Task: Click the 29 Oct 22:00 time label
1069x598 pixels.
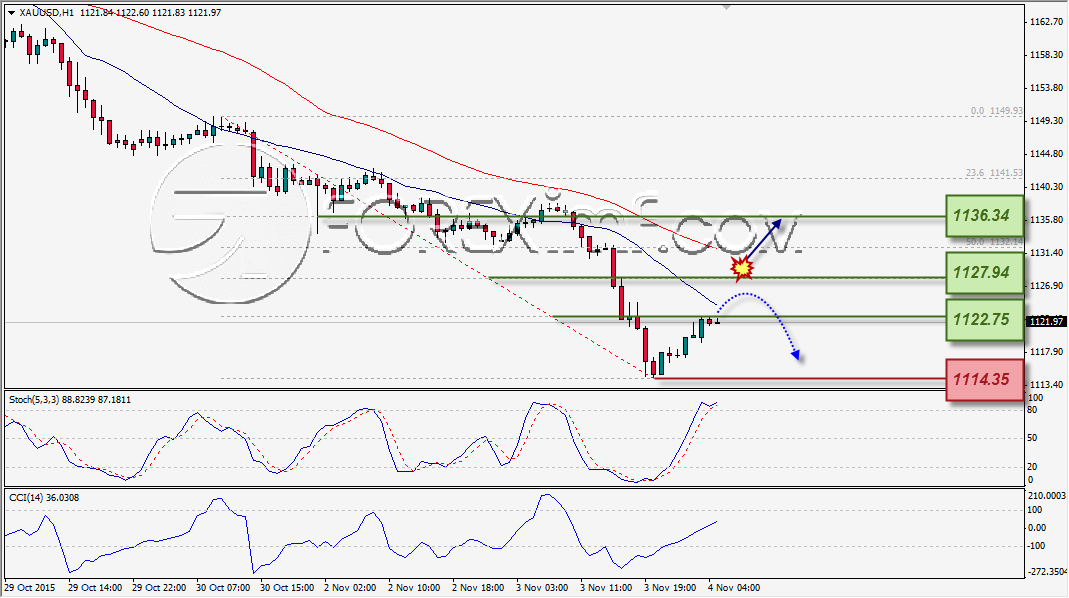Action: tap(159, 587)
